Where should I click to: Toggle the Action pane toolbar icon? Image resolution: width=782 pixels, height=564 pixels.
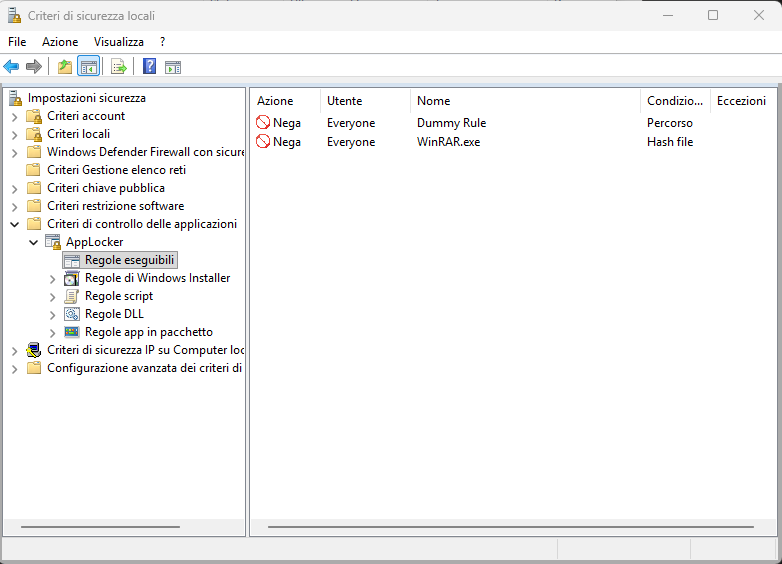tap(173, 67)
